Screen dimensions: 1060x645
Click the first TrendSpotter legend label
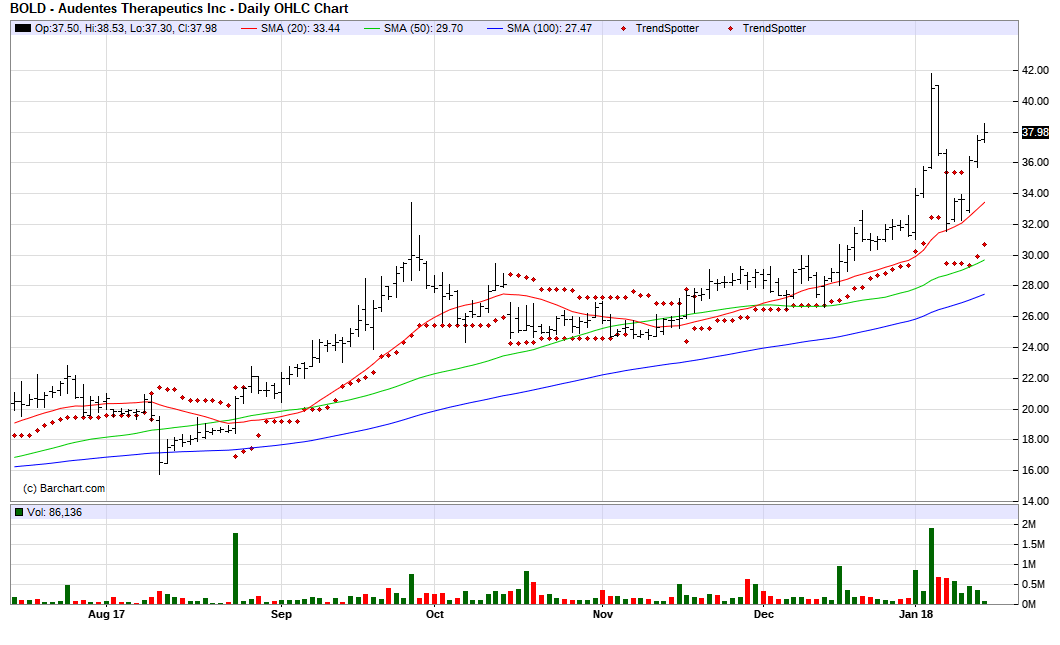point(667,28)
